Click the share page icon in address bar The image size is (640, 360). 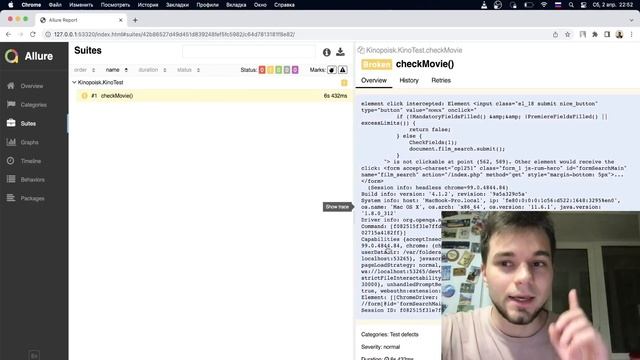[x=555, y=35]
